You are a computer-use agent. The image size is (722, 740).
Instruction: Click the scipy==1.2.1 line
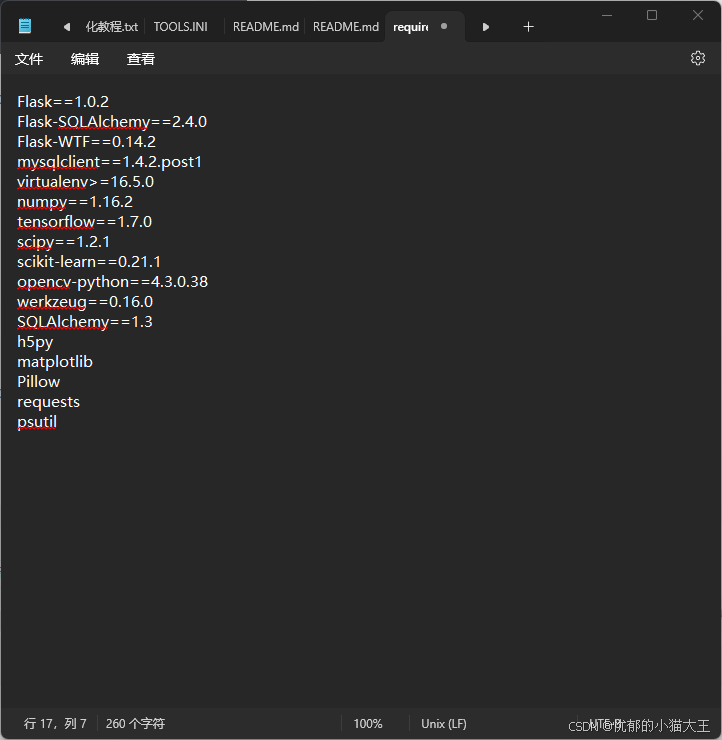click(63, 242)
